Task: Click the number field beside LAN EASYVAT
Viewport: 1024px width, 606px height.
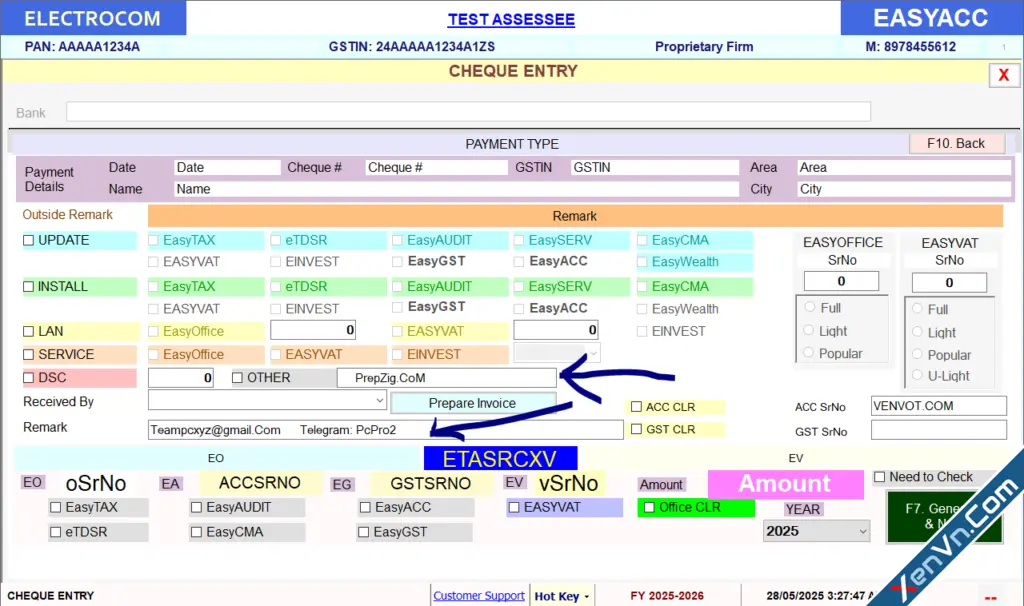Action: point(556,330)
